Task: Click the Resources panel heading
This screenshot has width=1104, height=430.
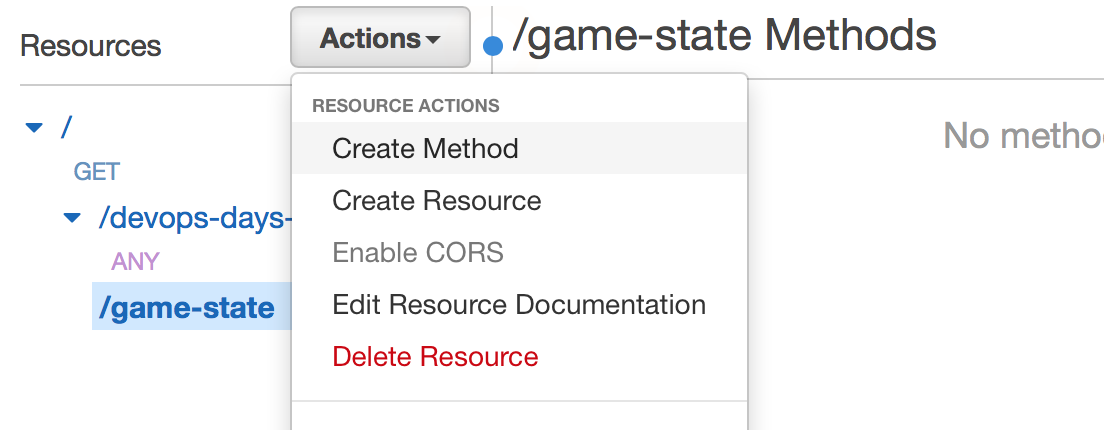Action: coord(91,46)
